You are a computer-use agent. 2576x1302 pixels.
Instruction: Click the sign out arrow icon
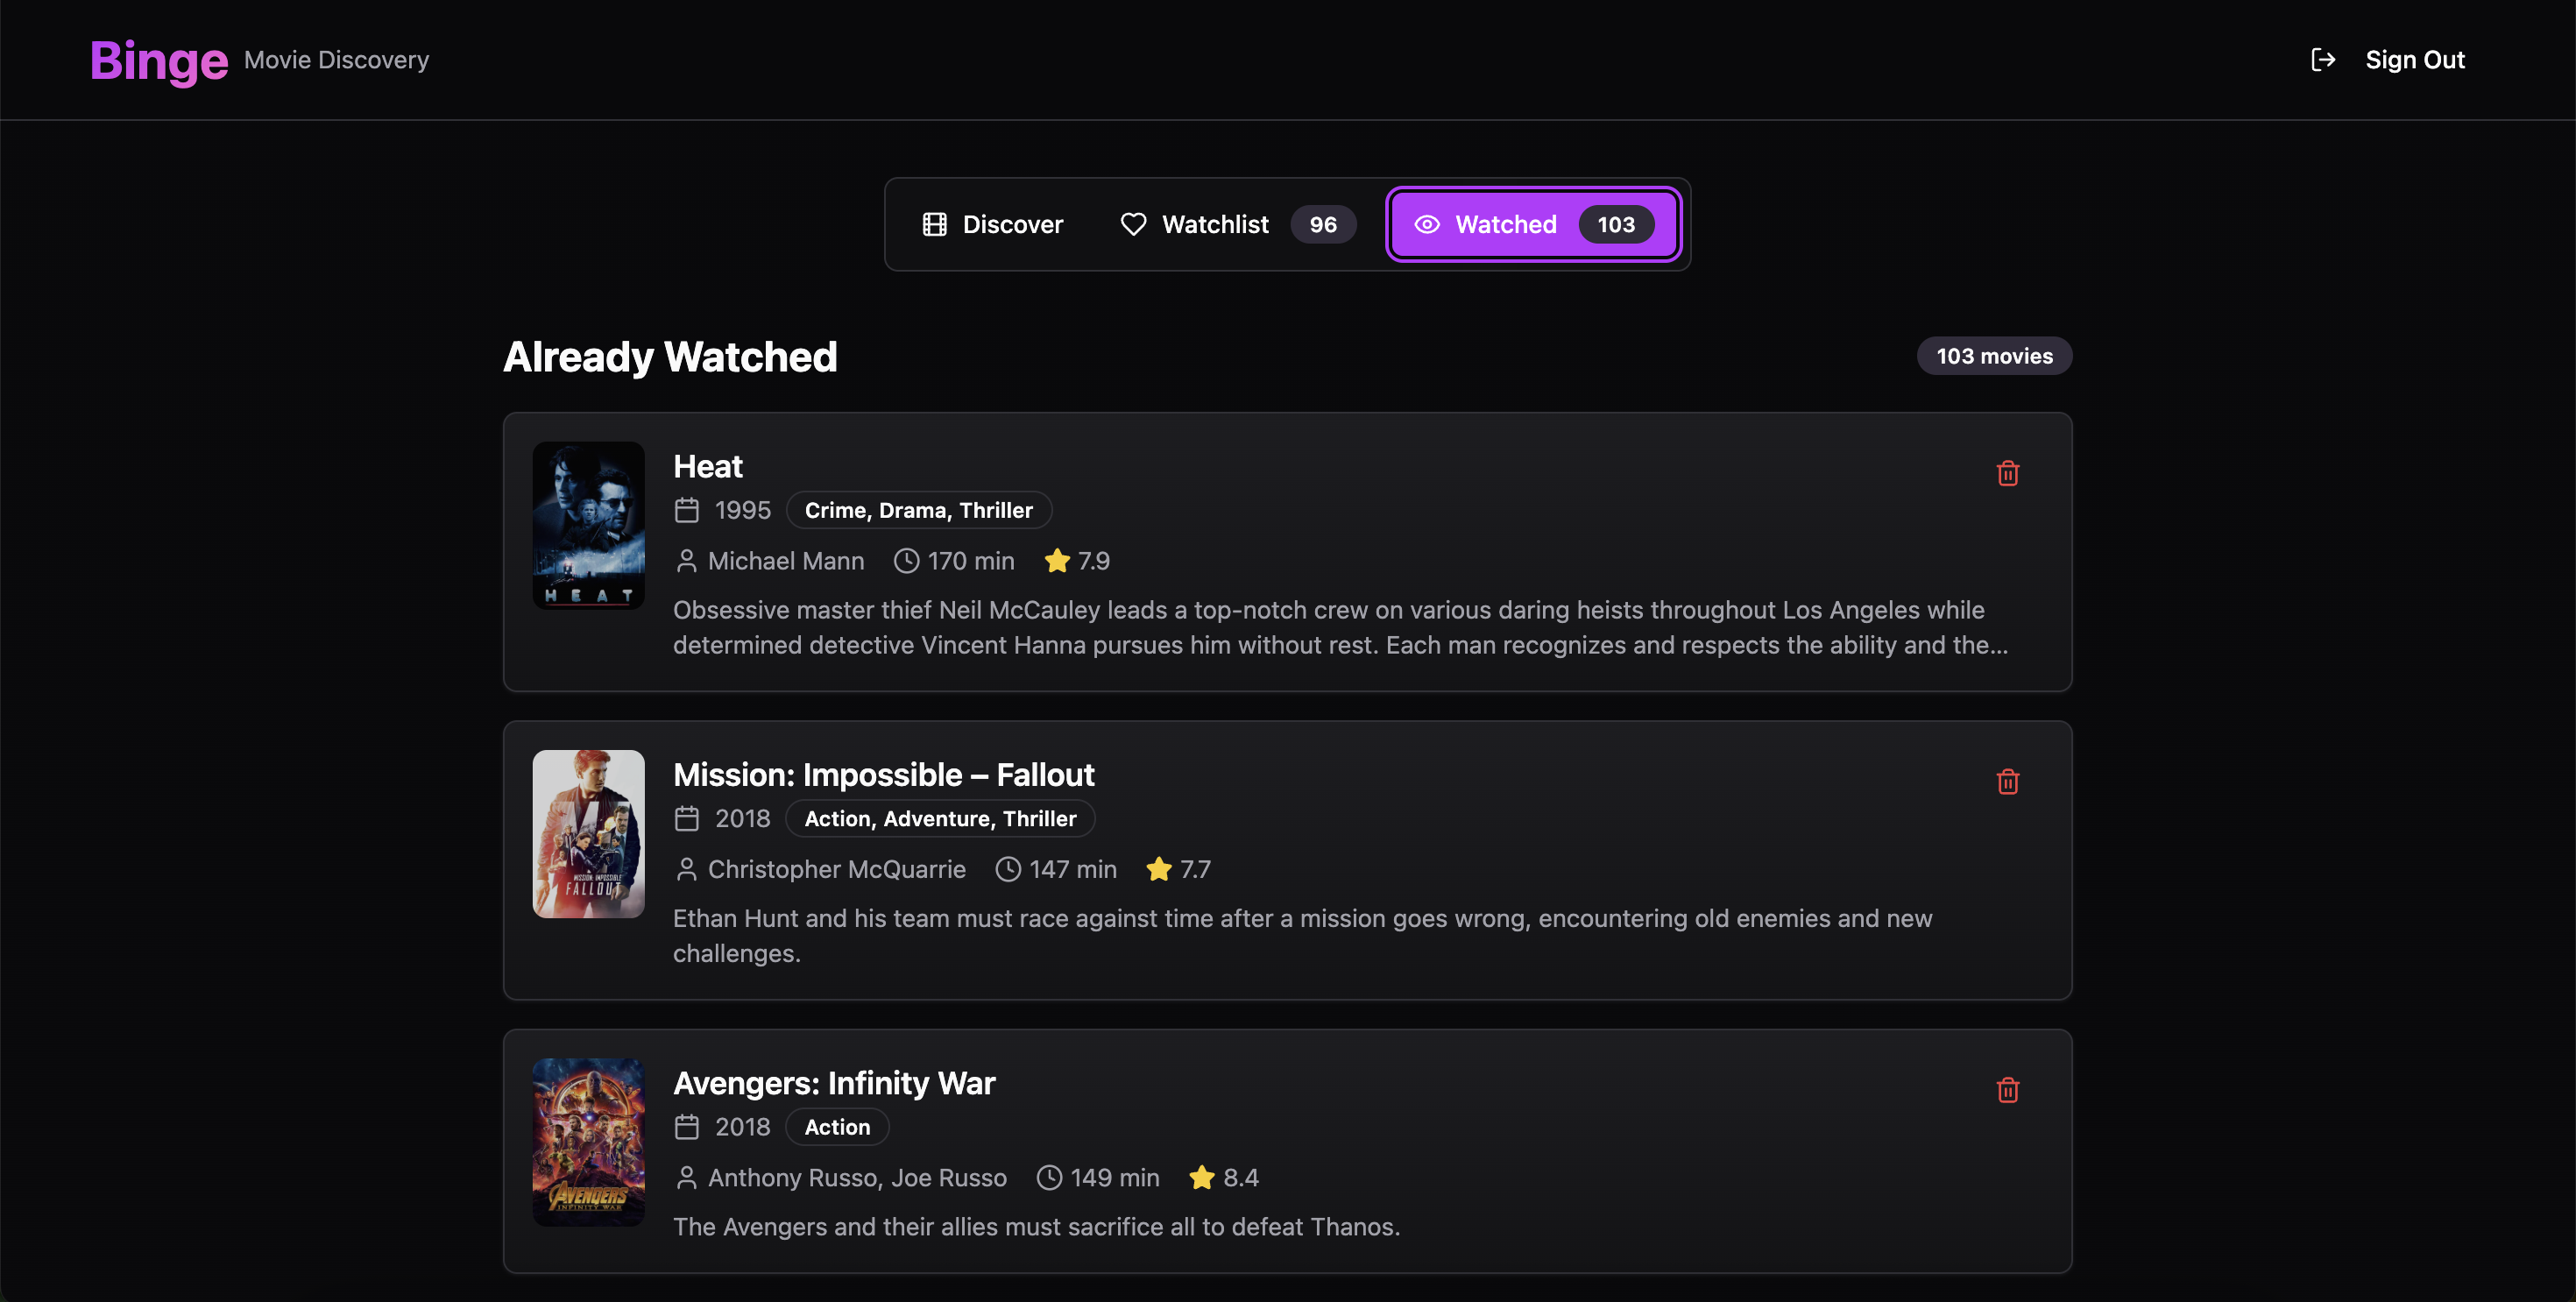tap(2323, 60)
